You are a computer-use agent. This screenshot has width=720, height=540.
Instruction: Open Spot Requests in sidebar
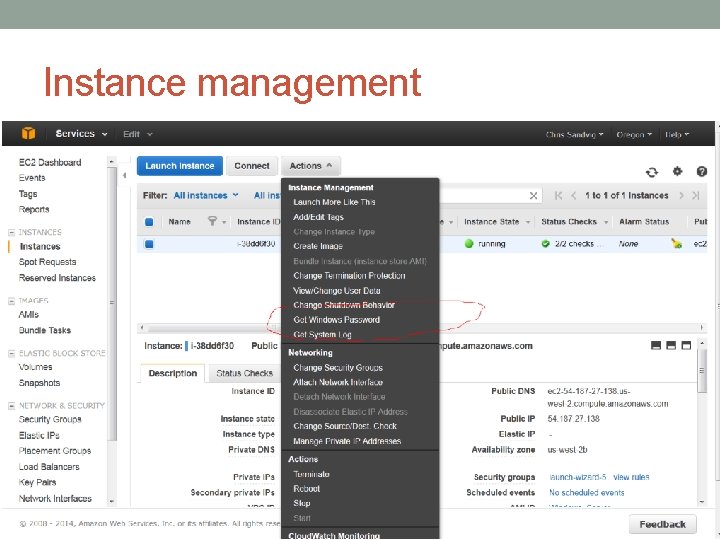tap(47, 262)
